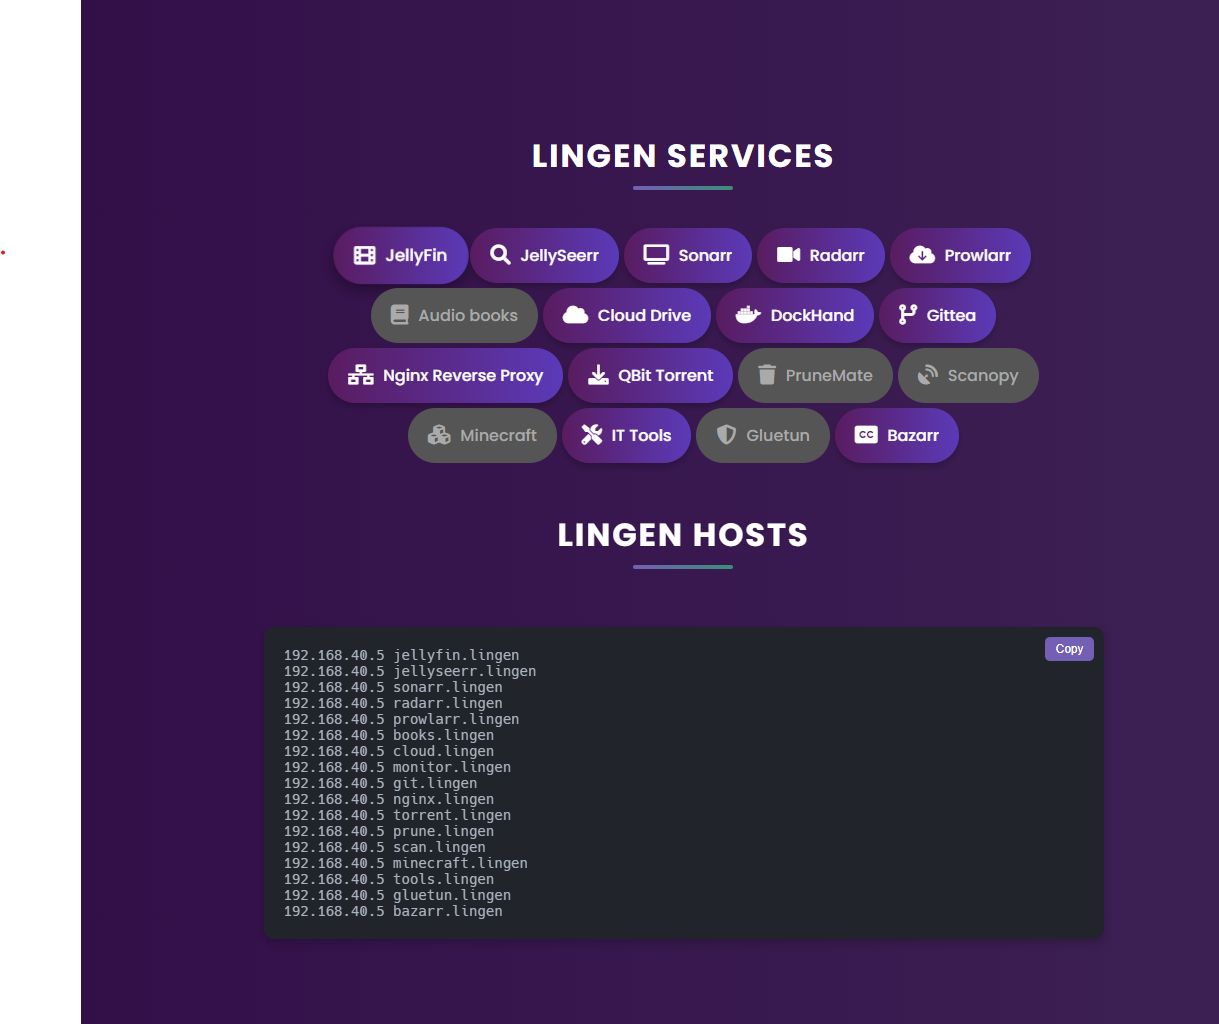Click the trash can icon on PruneMate
Screen dimensions: 1219x1024
pos(767,375)
